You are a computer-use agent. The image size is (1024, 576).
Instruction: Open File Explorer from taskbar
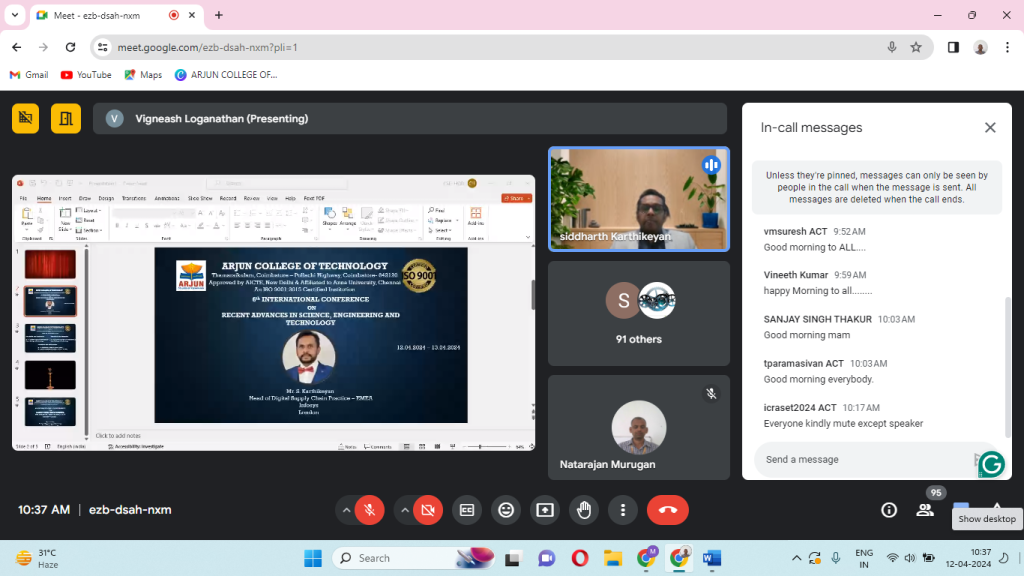(613, 558)
